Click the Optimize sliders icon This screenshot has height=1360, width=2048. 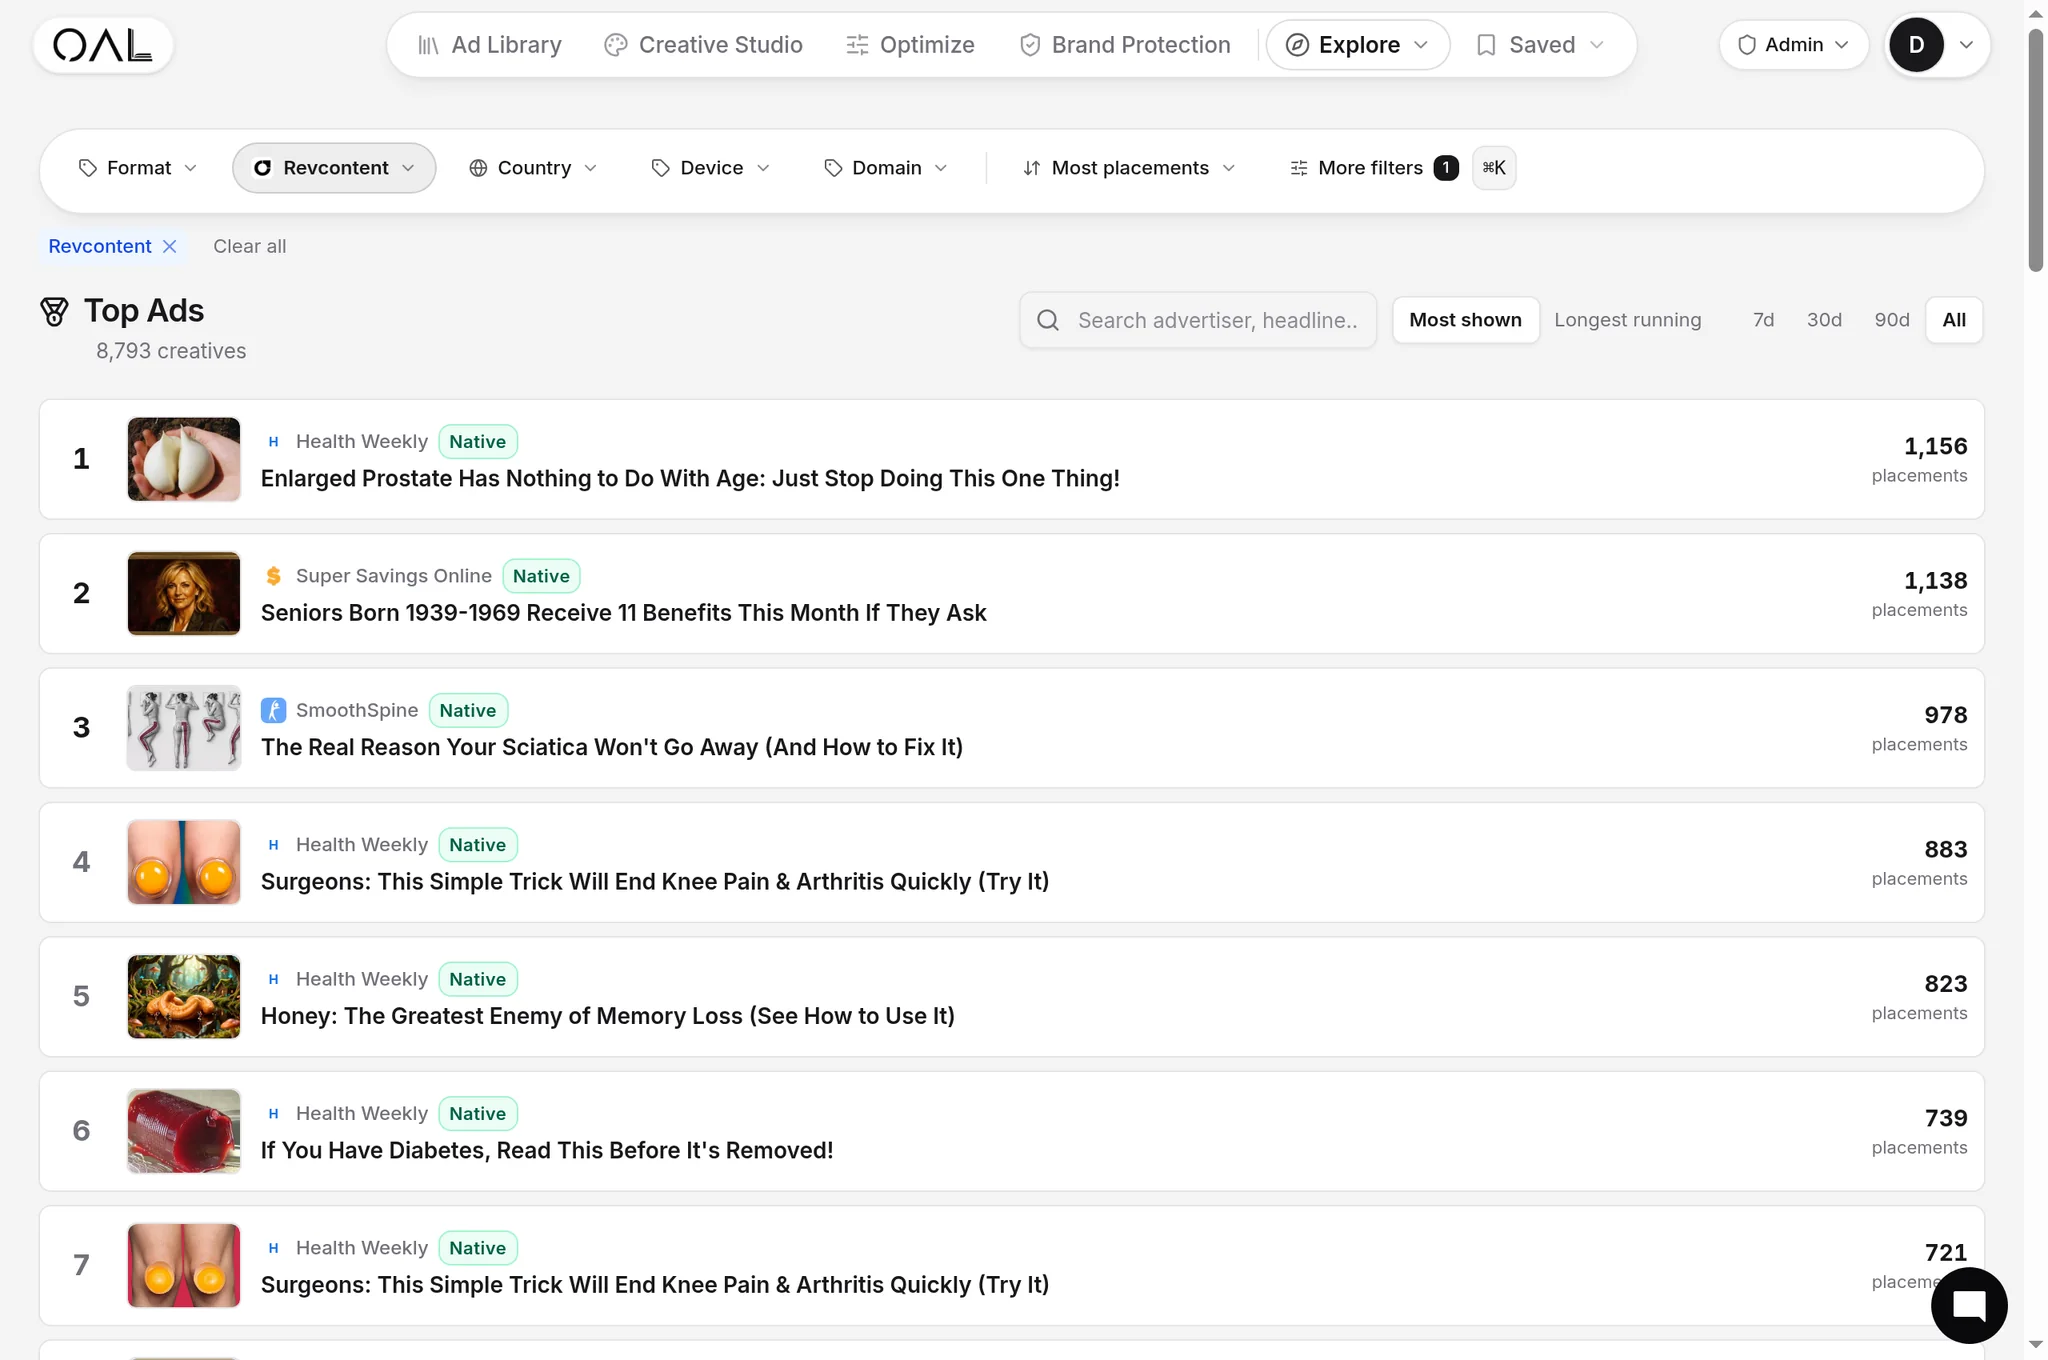tap(857, 45)
